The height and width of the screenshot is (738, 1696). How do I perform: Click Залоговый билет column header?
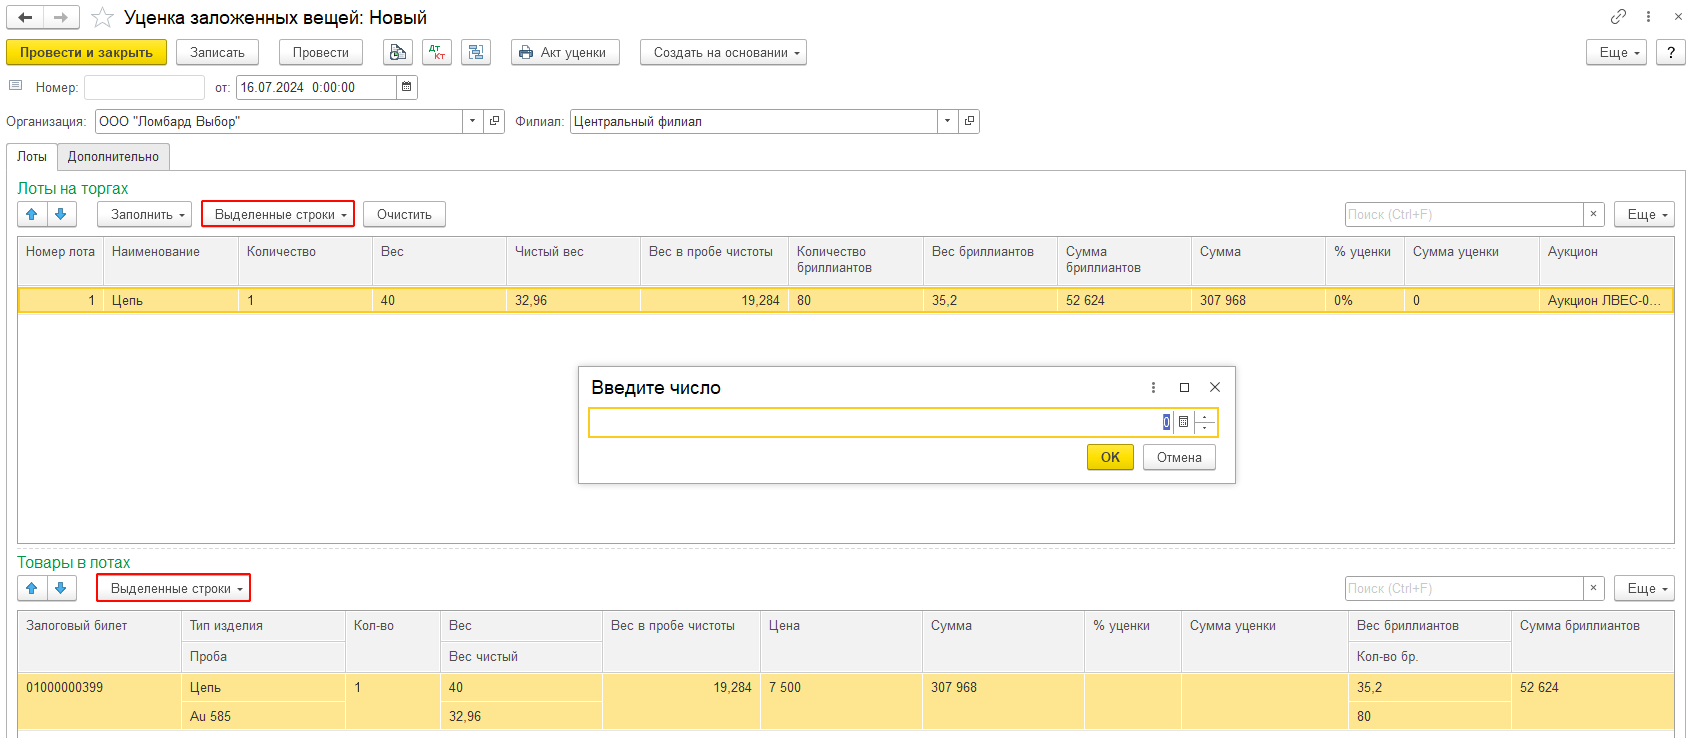coord(99,640)
